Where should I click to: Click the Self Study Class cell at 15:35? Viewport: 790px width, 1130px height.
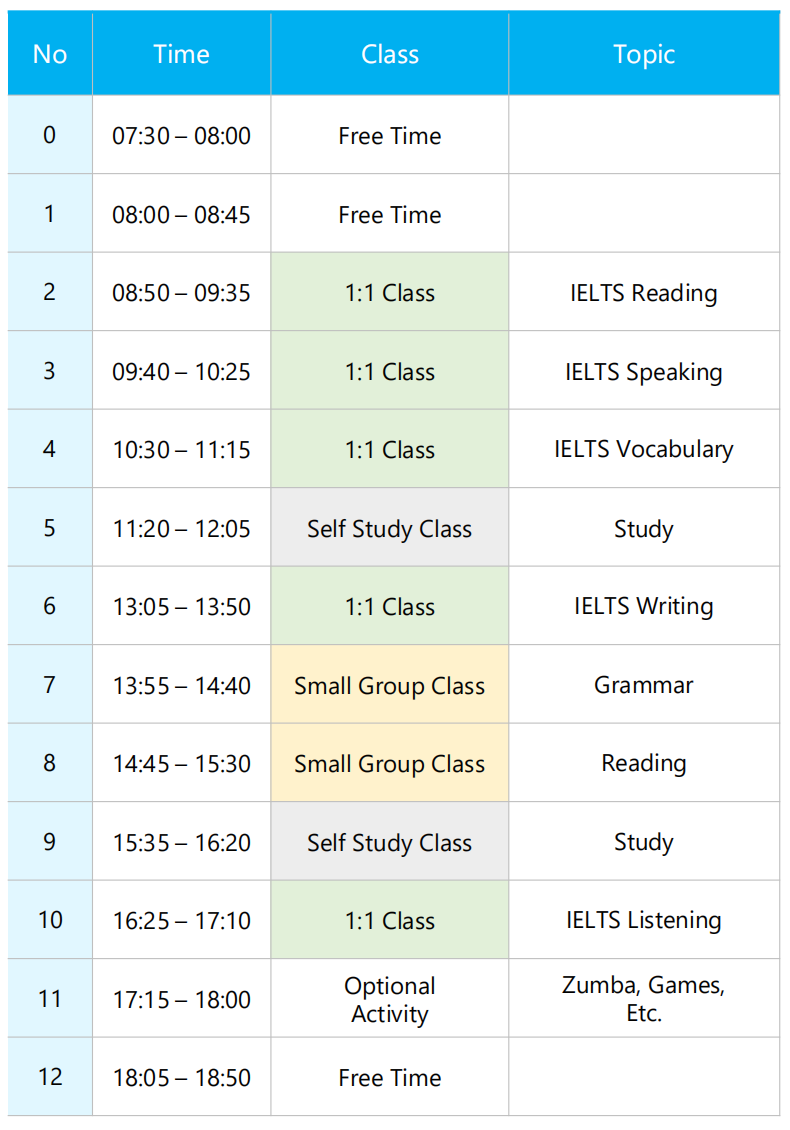(390, 842)
